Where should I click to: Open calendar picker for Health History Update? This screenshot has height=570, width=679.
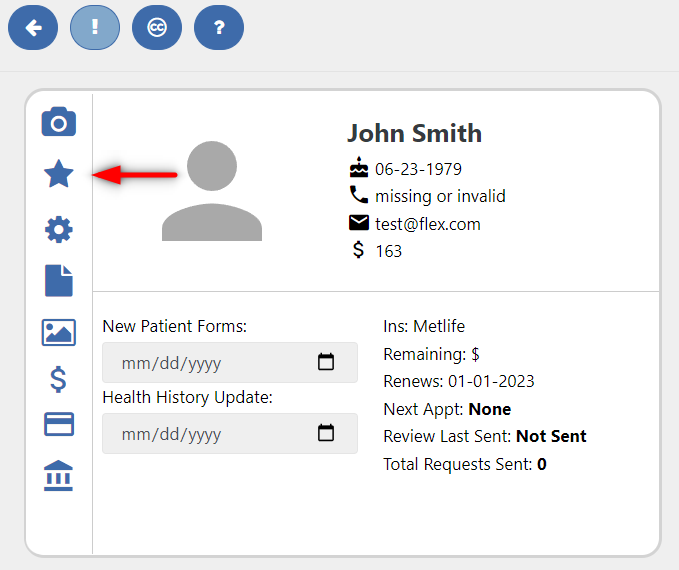coord(326,433)
